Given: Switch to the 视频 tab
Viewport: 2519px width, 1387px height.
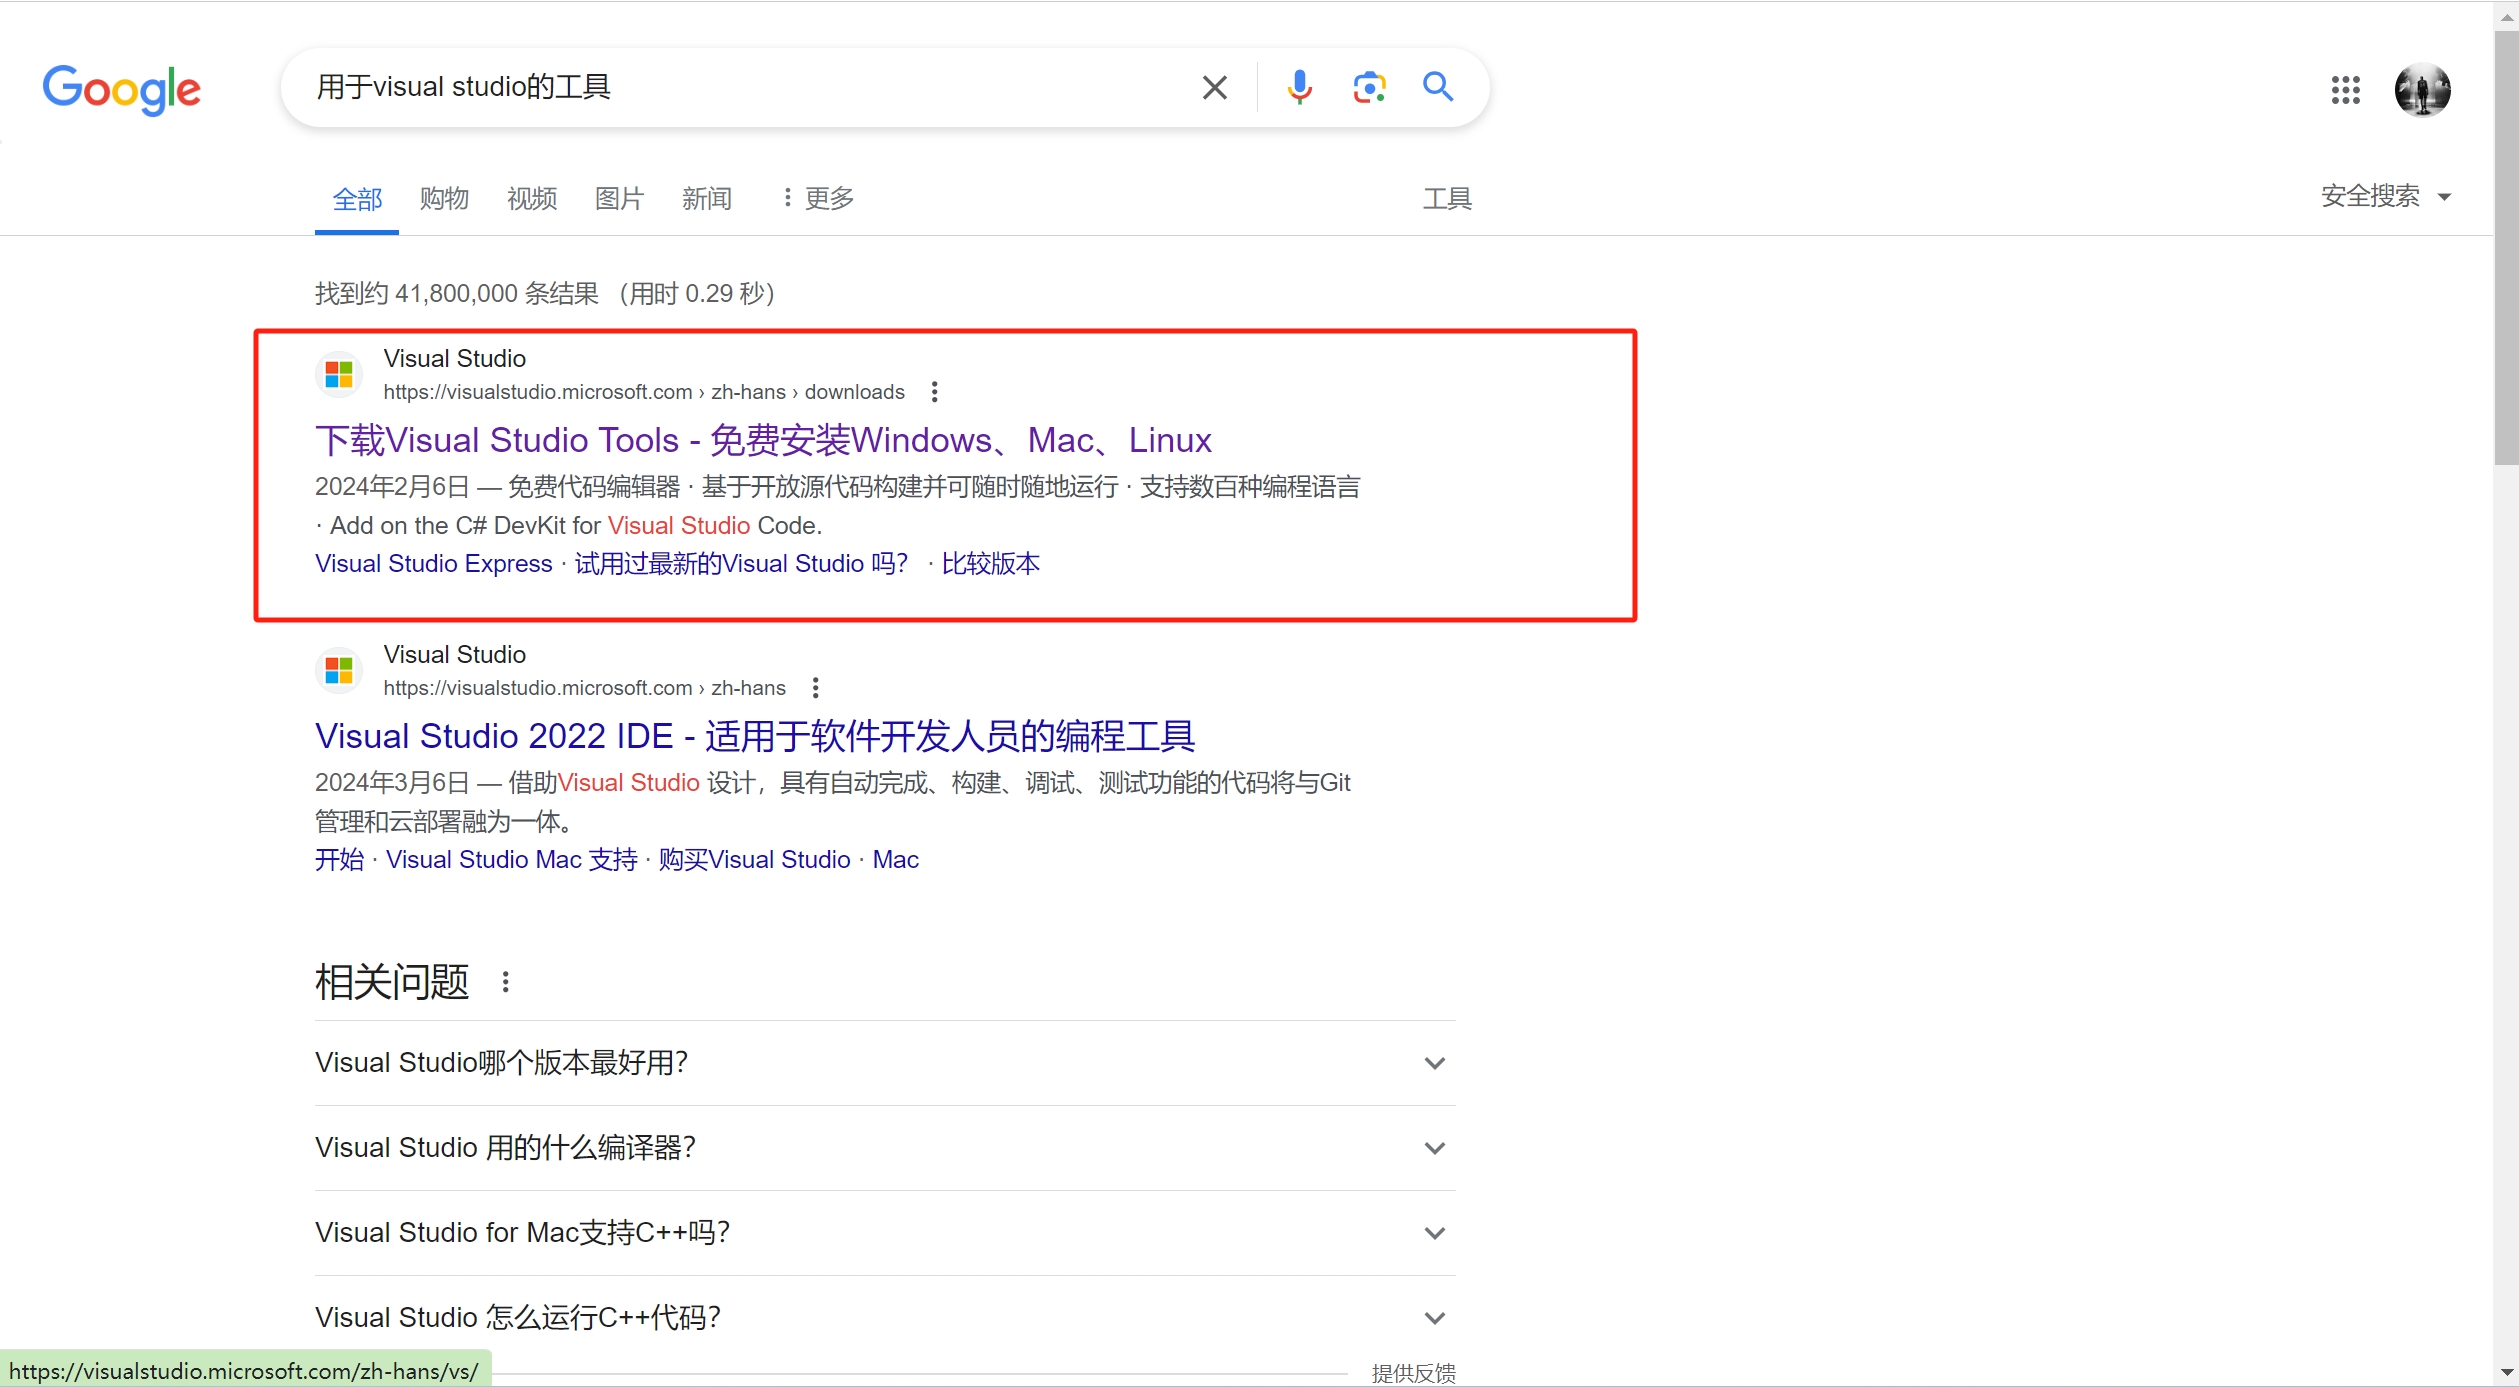Looking at the screenshot, I should coord(532,199).
